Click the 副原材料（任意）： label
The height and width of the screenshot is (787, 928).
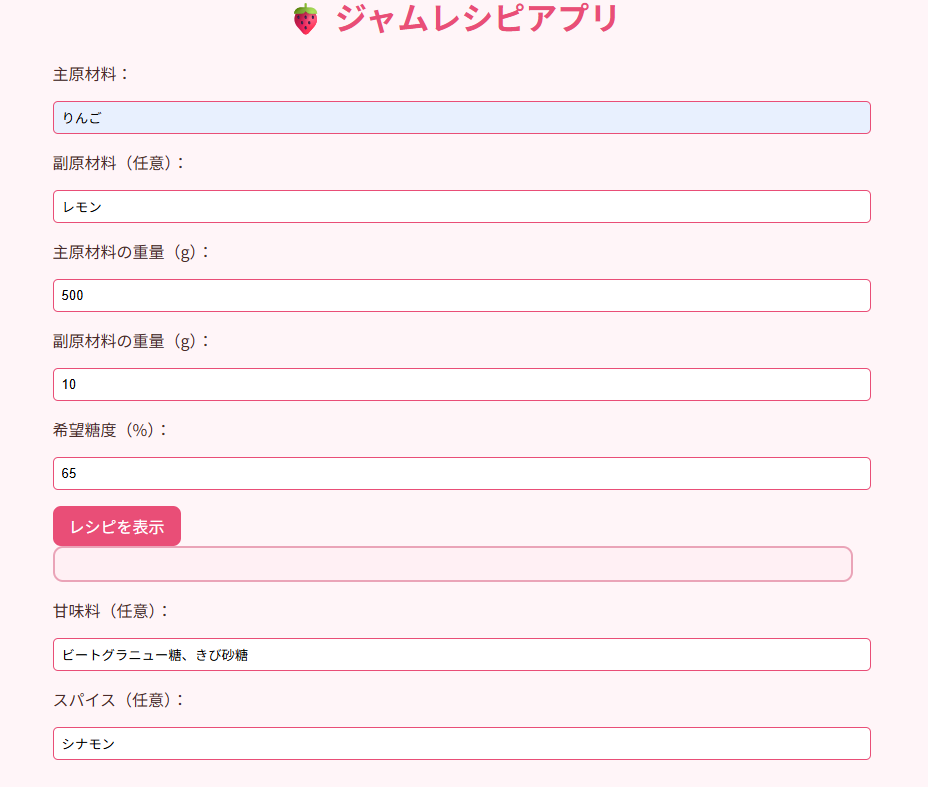tap(119, 163)
